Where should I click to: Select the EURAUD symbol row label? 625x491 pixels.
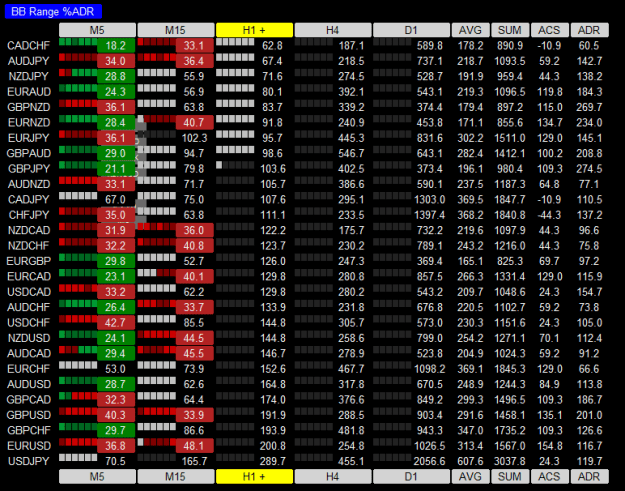pyautogui.click(x=29, y=92)
